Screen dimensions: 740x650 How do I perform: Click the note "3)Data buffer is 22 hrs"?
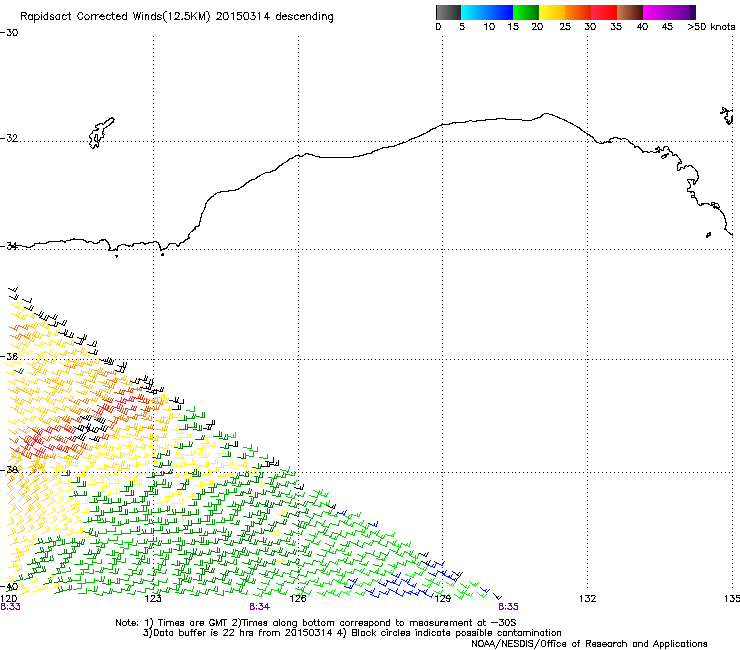coord(198,633)
